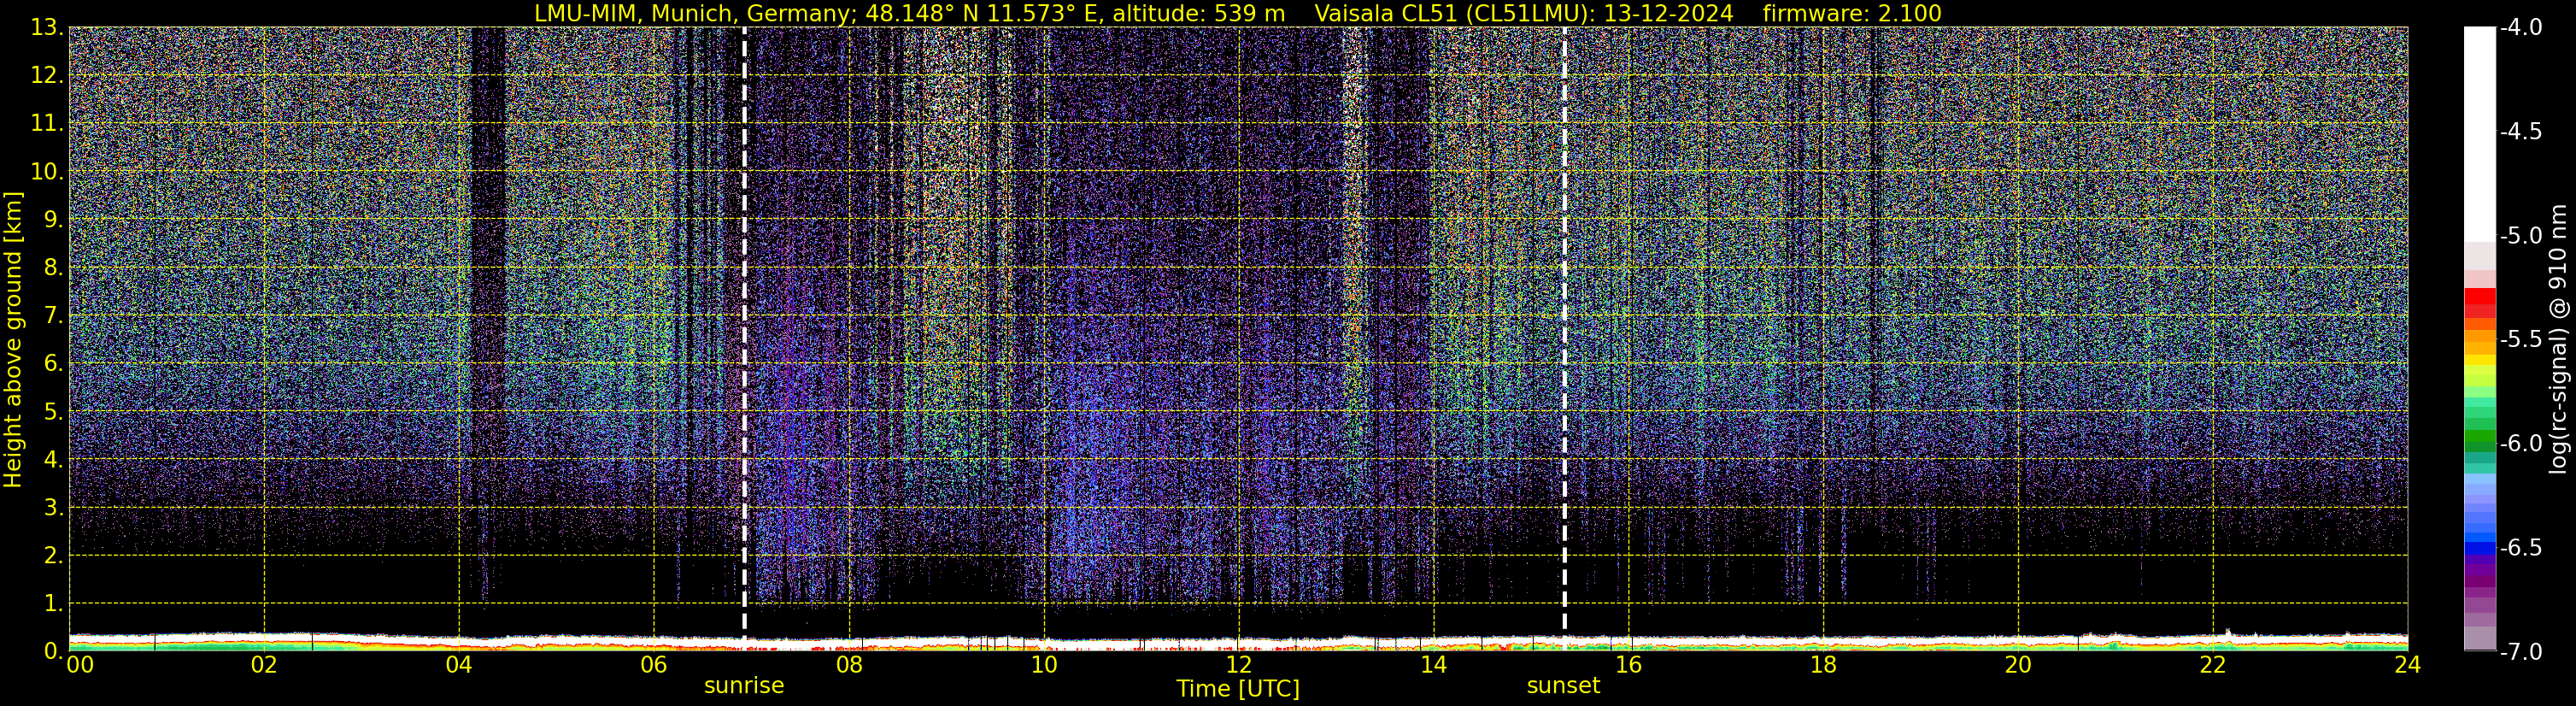Click the 'sunset' label

pos(1563,686)
